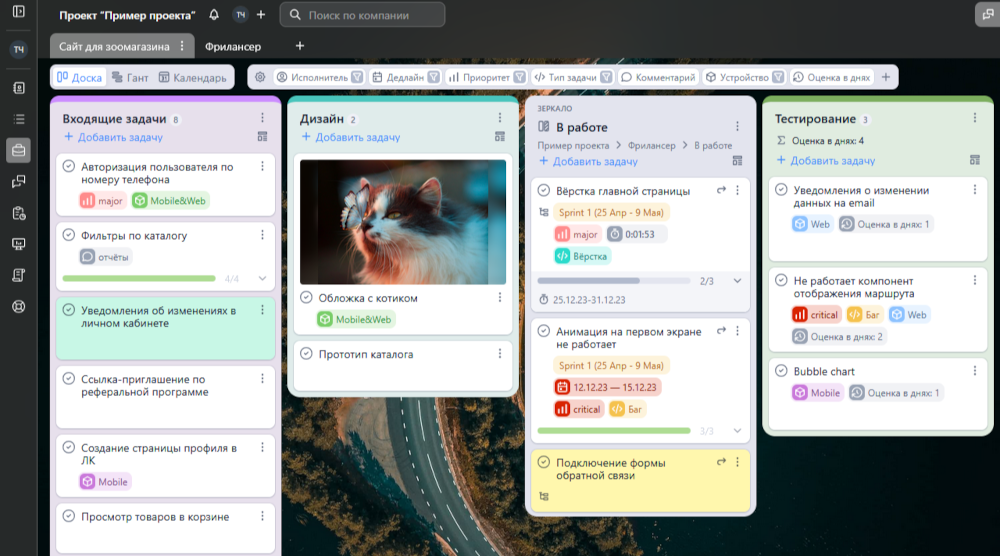Click the plus icon beside the ТЧ avatar
The width and height of the screenshot is (1000, 556).
tap(261, 15)
